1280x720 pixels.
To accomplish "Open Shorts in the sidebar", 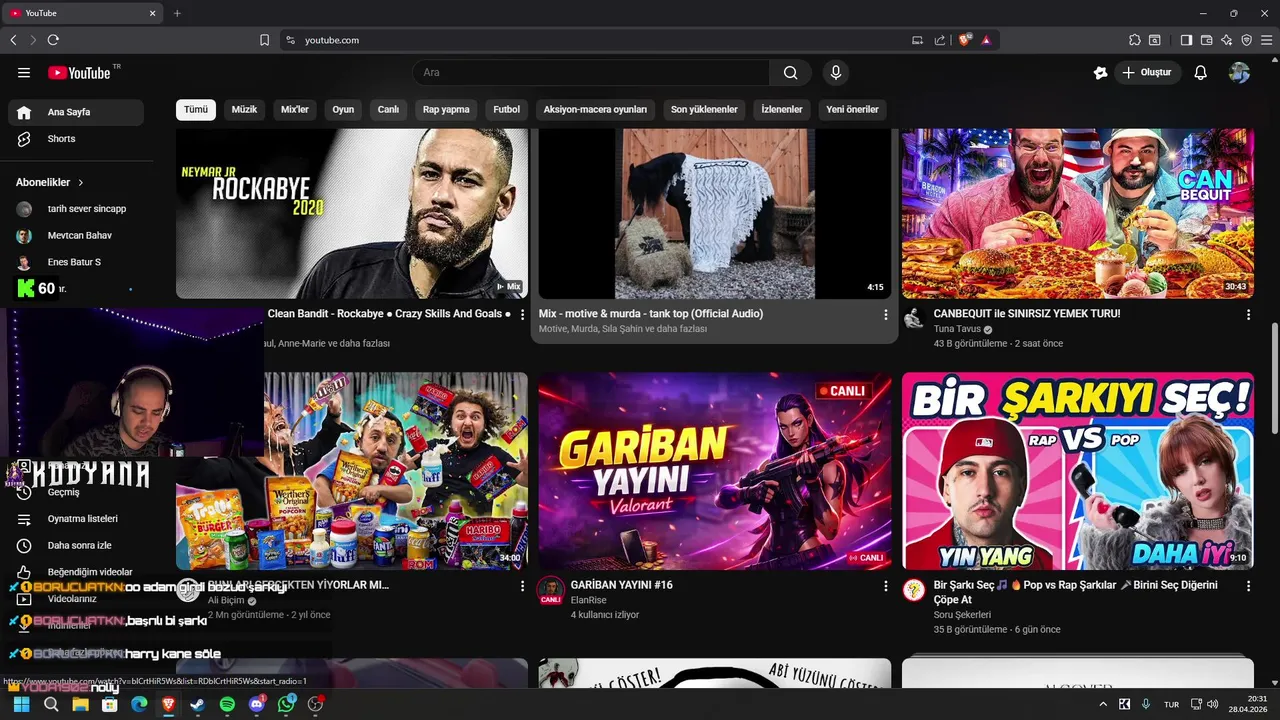I will 76,139.
